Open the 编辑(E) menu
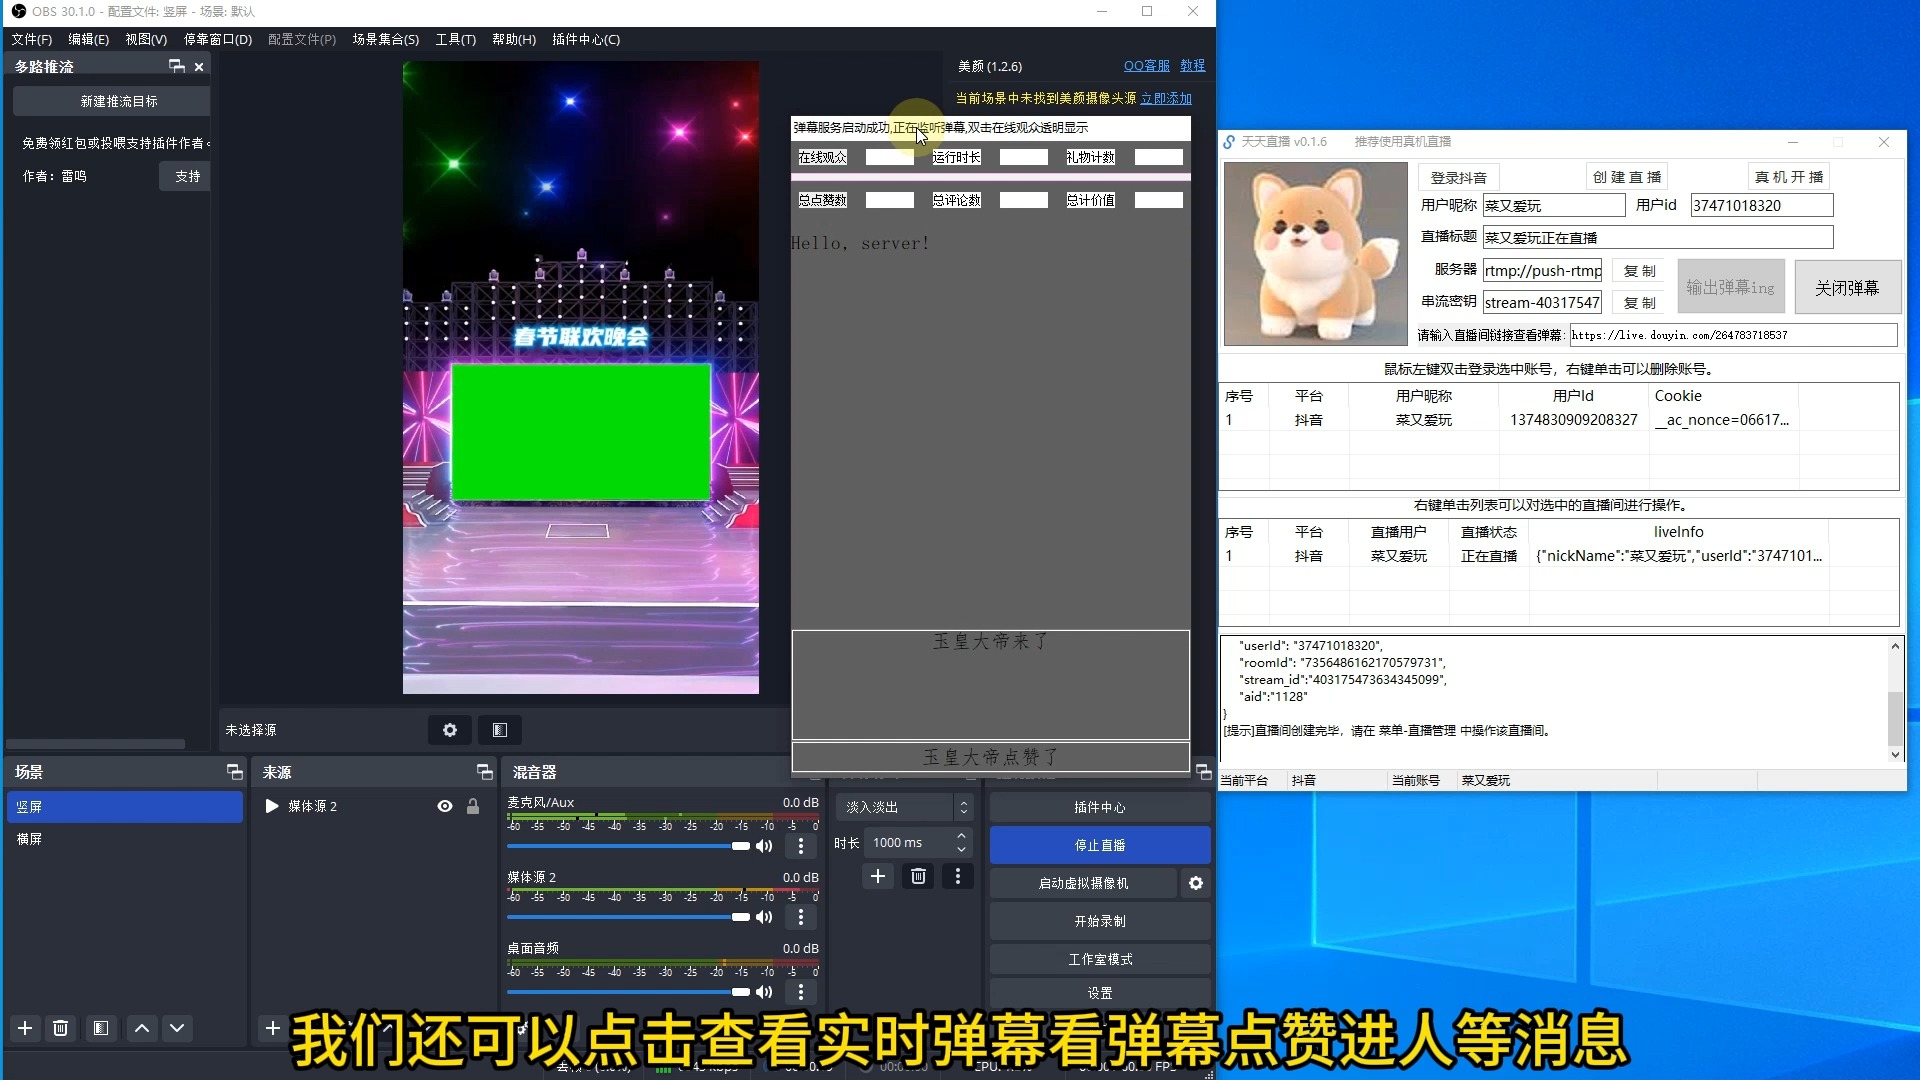This screenshot has width=1920, height=1080. 89,39
